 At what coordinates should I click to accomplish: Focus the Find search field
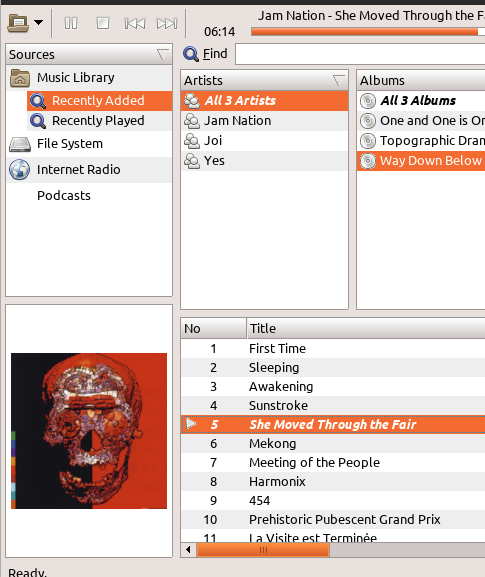pos(360,54)
